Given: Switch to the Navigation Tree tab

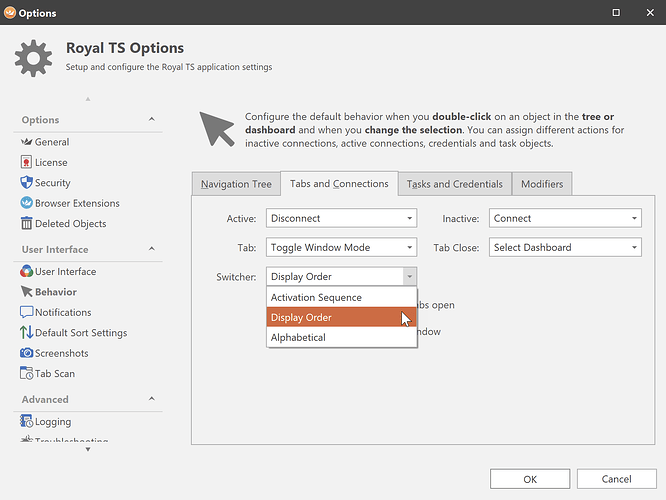Looking at the screenshot, I should pos(236,184).
